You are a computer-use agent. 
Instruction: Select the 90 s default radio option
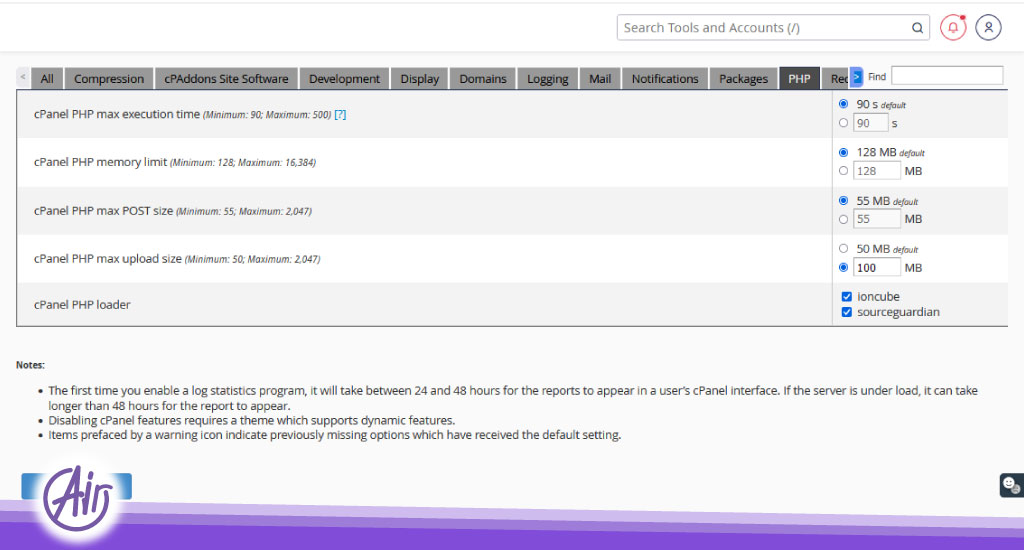[x=843, y=104]
